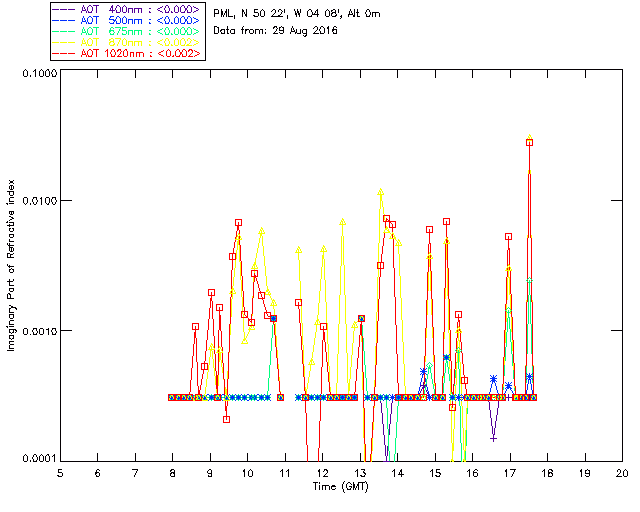Click the 0.1000 y-axis tick label
The image size is (640, 512).
pyautogui.click(x=36, y=74)
